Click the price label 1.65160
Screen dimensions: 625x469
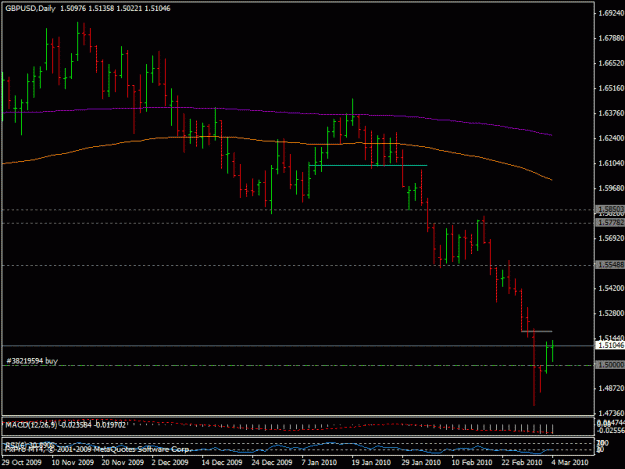tap(611, 88)
